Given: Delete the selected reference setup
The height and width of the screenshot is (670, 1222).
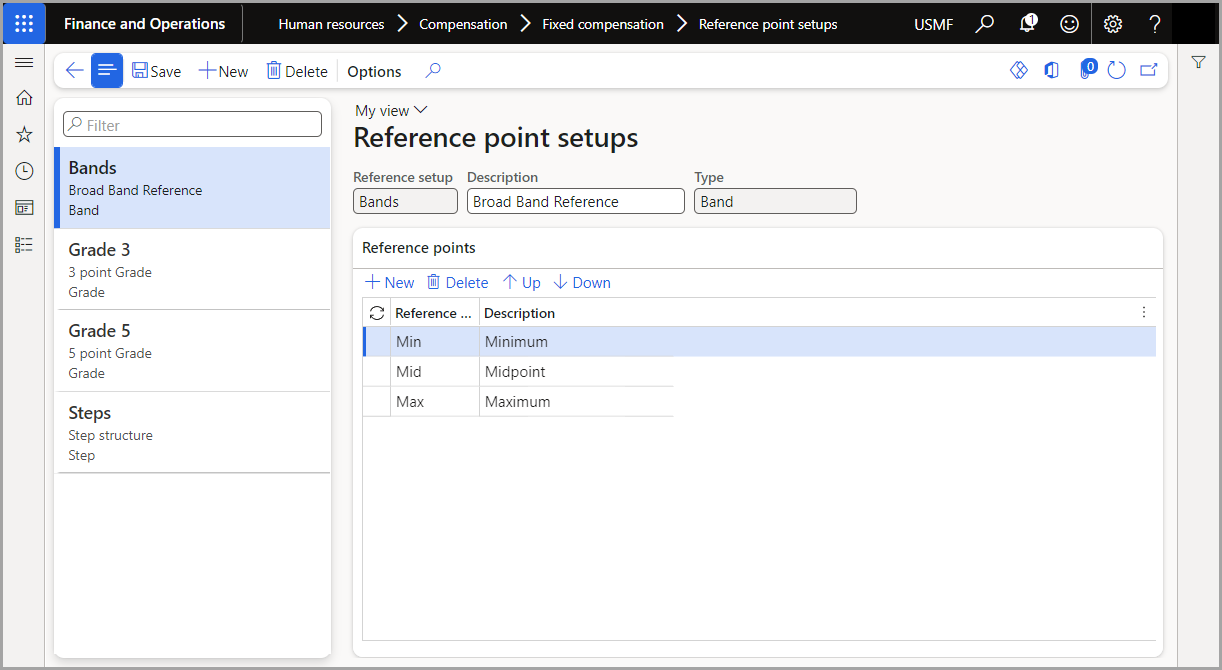Looking at the screenshot, I should tap(297, 71).
